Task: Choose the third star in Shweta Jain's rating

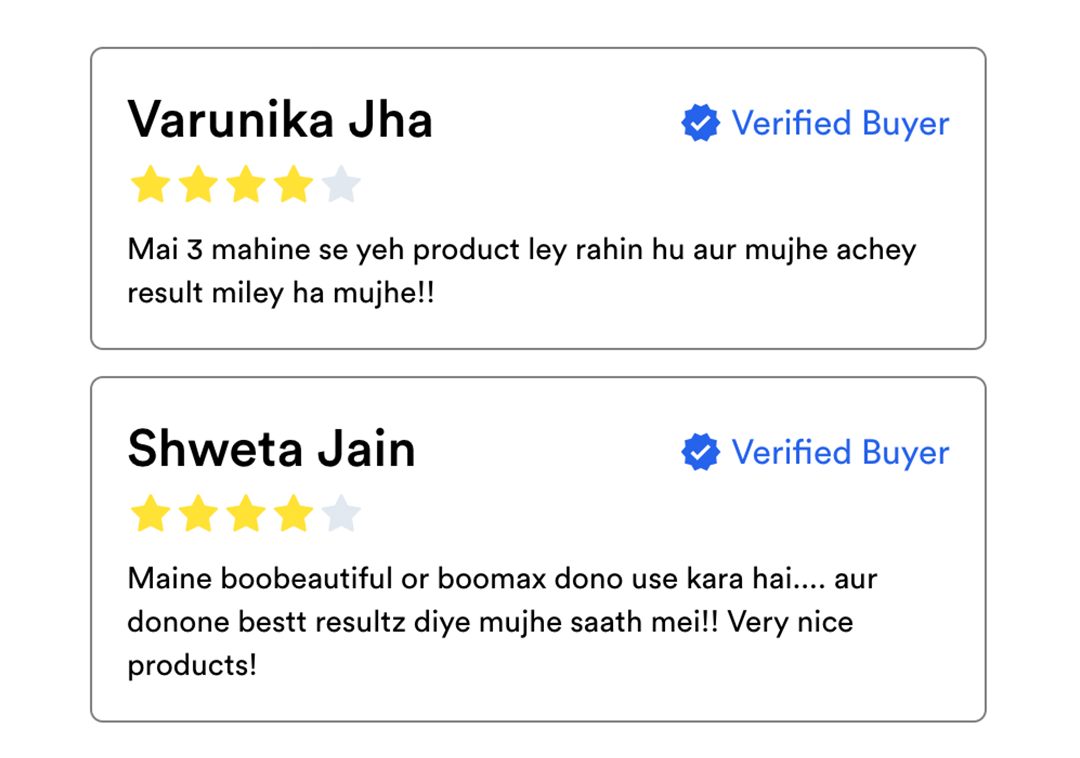Action: [245, 515]
